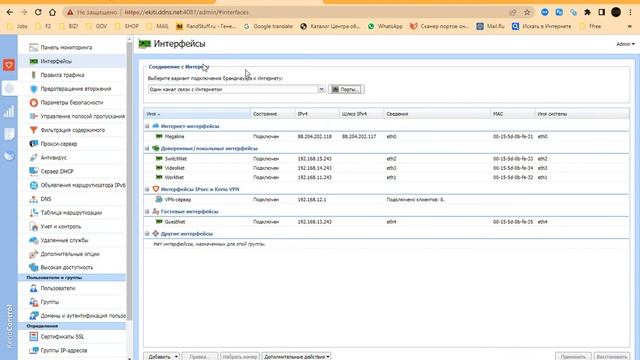Click the MAC column header
Screen dimensions: 640x360
(x=512, y=114)
